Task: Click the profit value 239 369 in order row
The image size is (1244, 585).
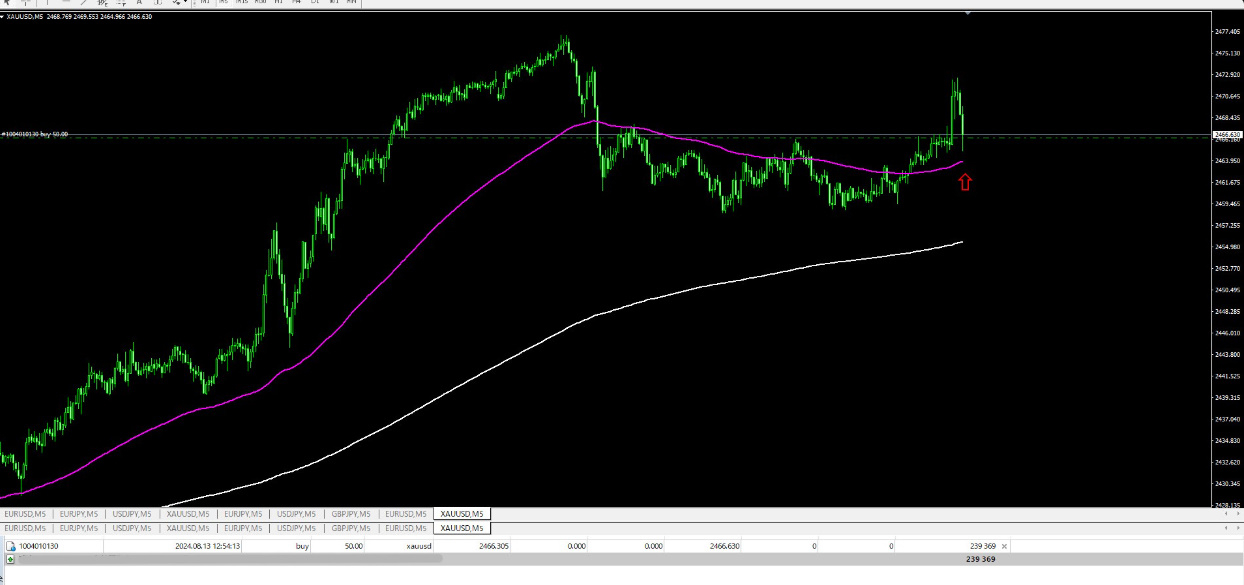Action: coord(982,547)
